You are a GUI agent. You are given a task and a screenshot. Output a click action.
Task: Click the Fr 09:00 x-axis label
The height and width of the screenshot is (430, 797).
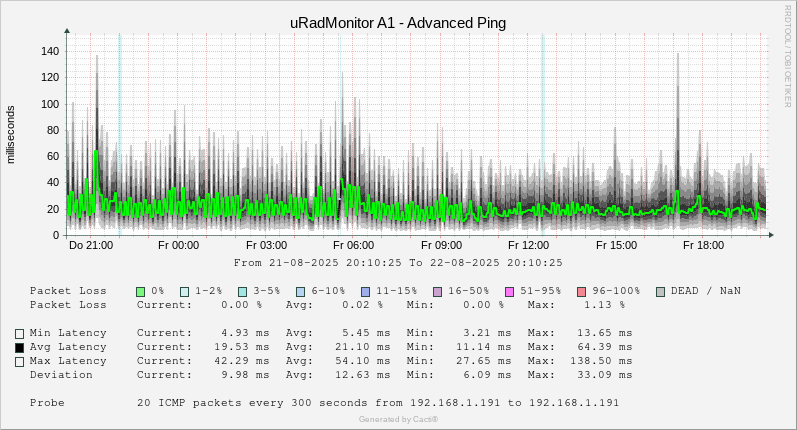click(442, 245)
